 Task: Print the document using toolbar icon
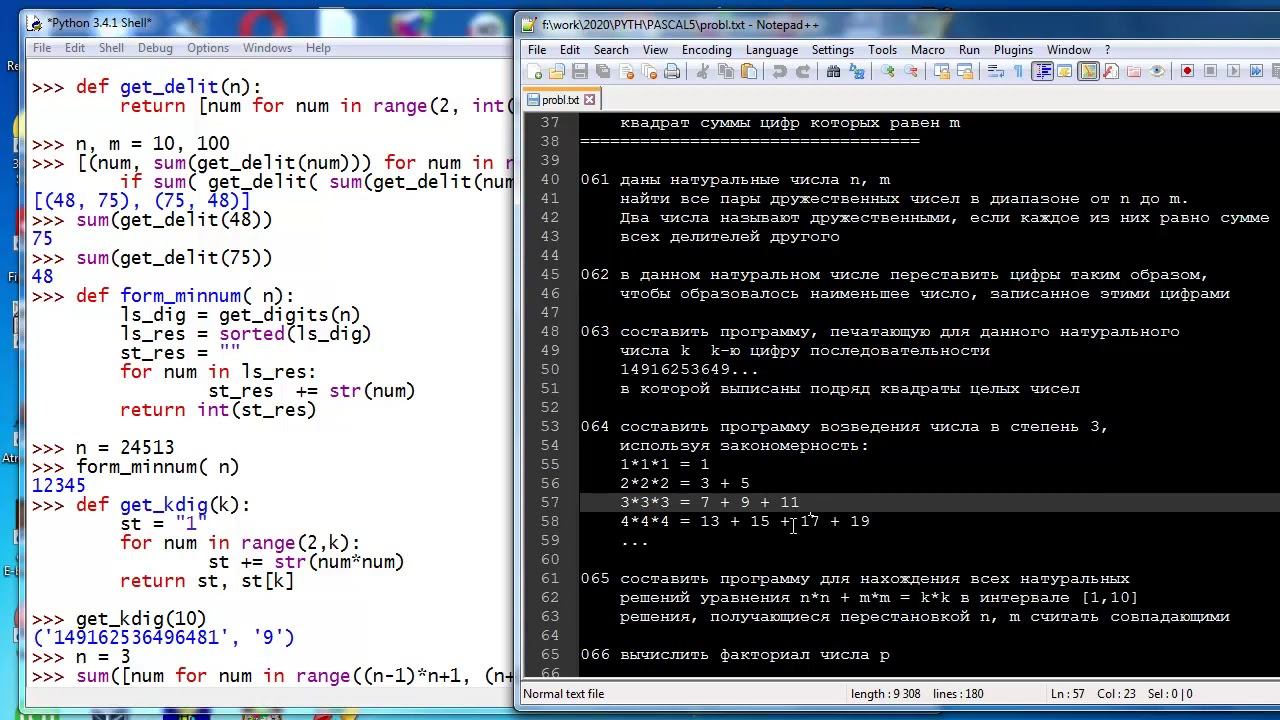point(672,71)
